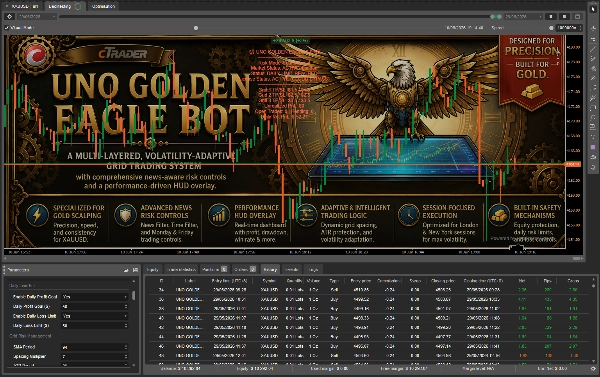Image resolution: width=600 pixels, height=377 pixels.
Task: Click the Parameters panel scroll-up arrow
Action: coord(134,281)
